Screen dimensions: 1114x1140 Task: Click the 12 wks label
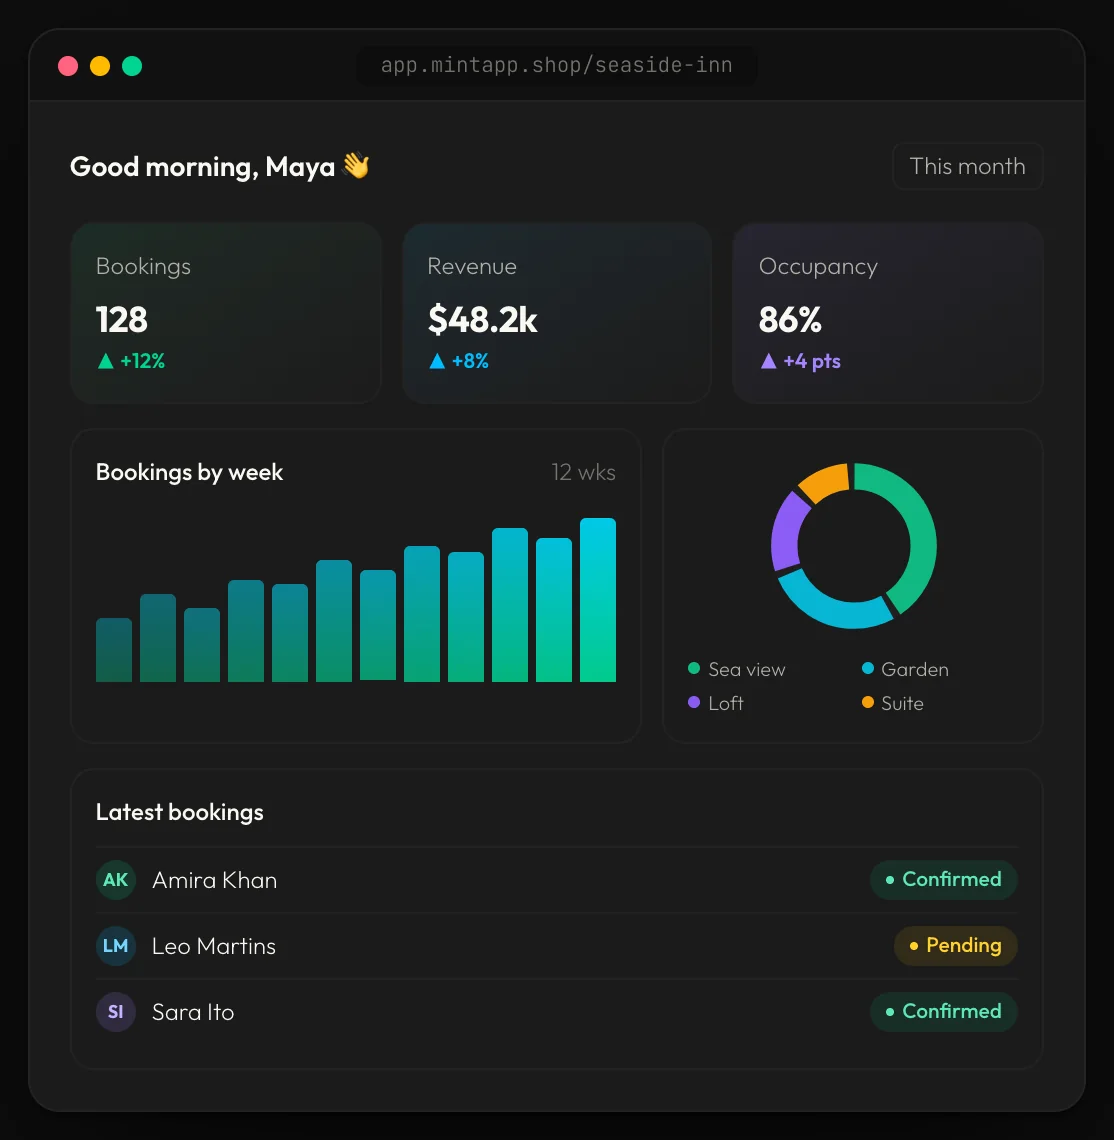point(583,473)
